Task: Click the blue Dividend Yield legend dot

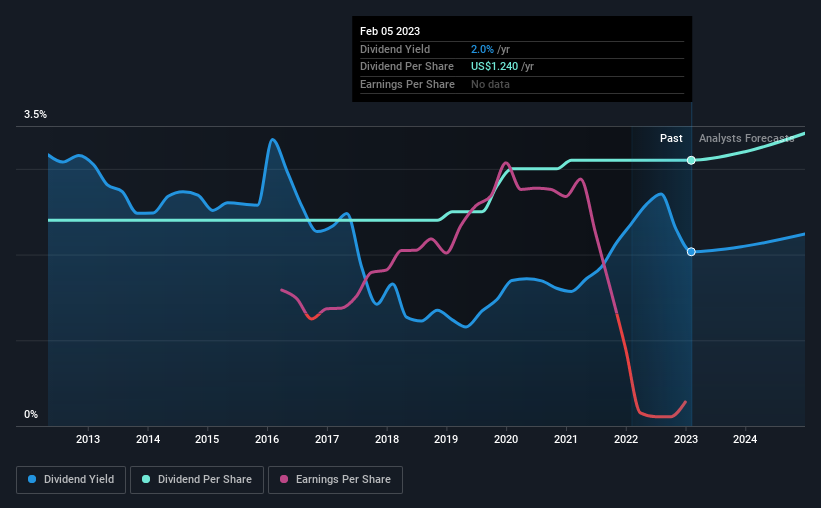Action: [x=32, y=479]
